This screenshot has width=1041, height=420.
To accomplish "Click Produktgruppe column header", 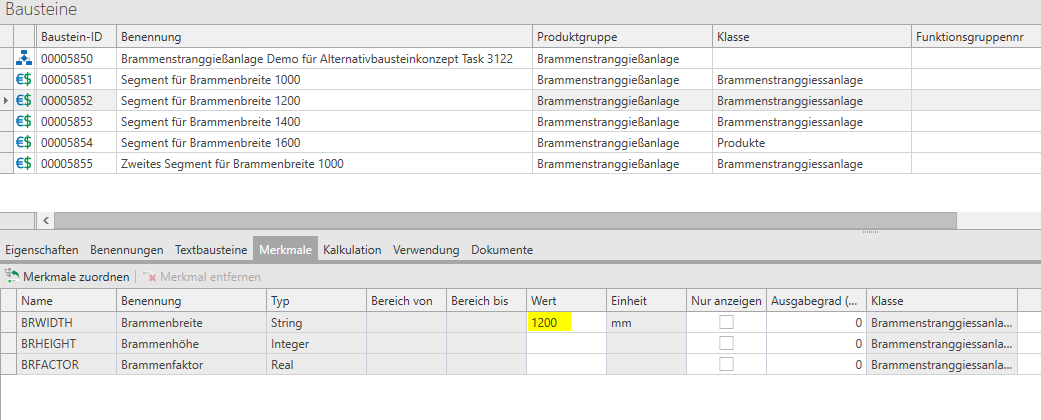I will coord(622,36).
